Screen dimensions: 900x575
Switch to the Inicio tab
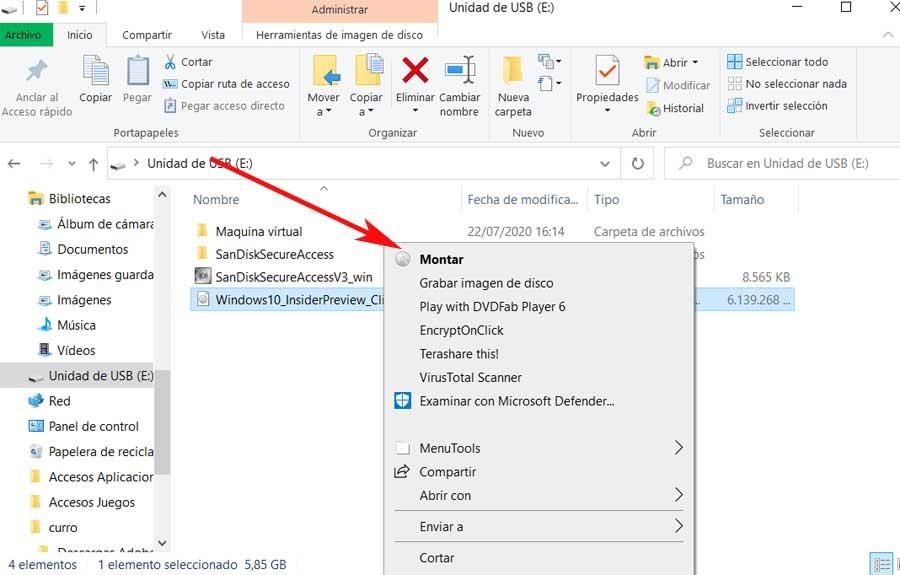(79, 35)
